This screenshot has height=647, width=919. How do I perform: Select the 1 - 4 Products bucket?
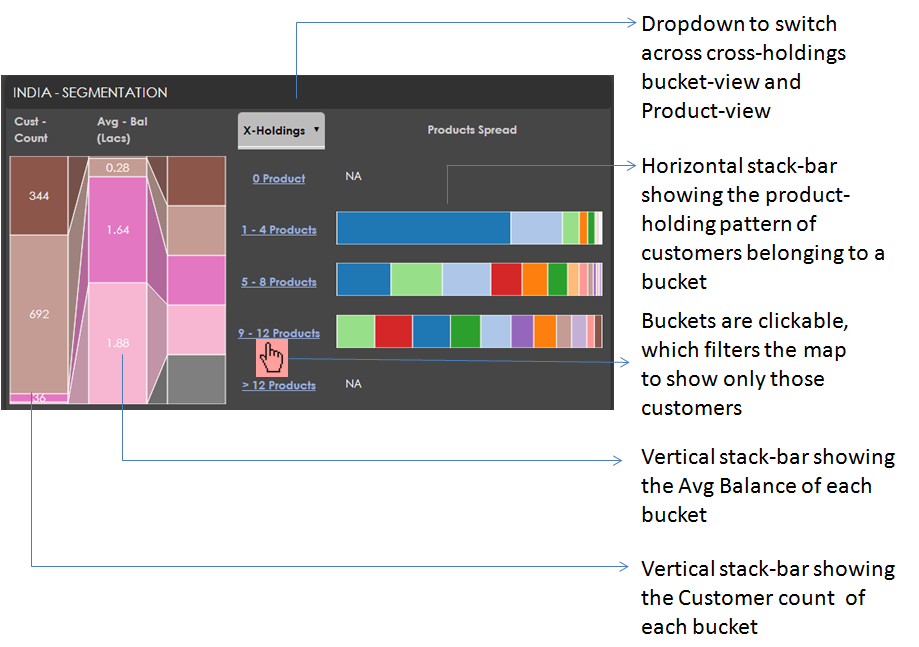tap(279, 230)
